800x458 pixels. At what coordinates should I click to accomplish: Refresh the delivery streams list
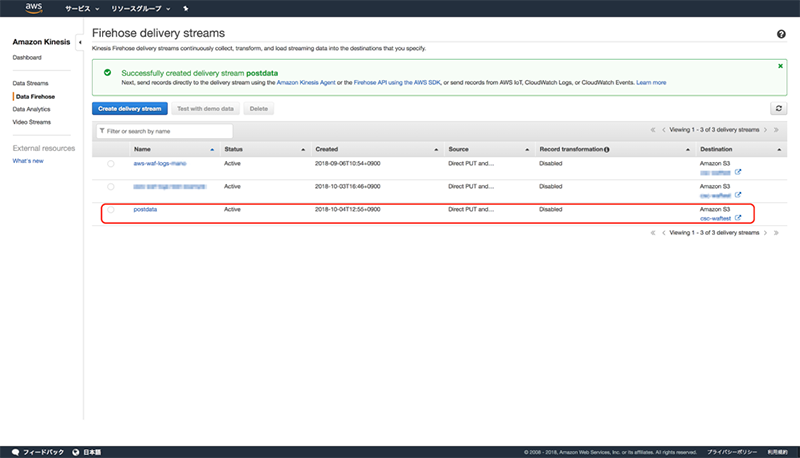[777, 108]
